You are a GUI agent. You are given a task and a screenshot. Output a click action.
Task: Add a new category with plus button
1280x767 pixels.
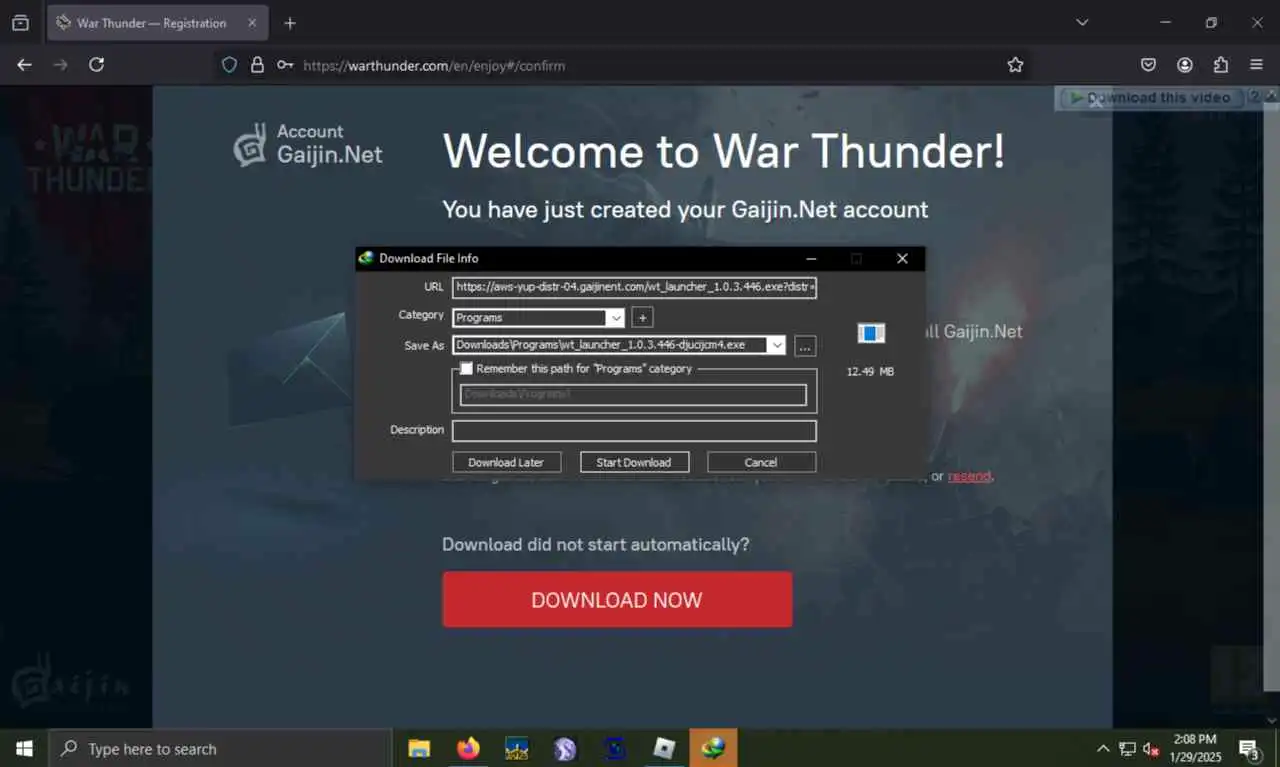643,318
